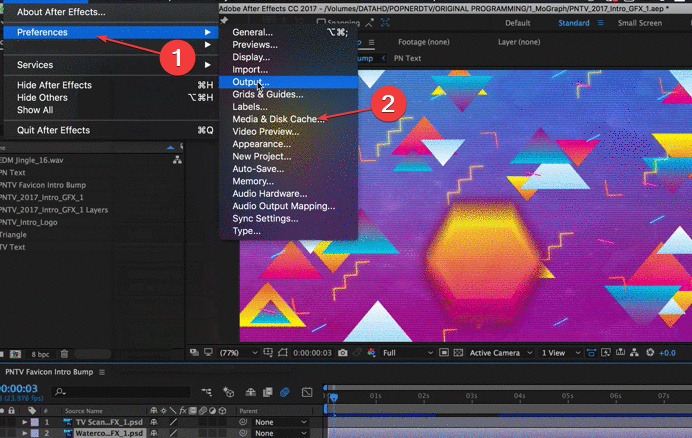
Task: Reset exposure icon in viewer
Action: tap(650, 352)
